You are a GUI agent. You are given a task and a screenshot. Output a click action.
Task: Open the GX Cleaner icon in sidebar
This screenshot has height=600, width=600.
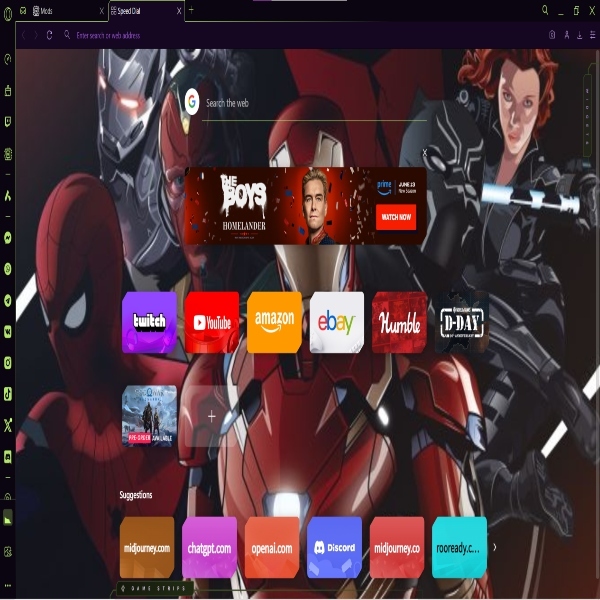tap(8, 91)
